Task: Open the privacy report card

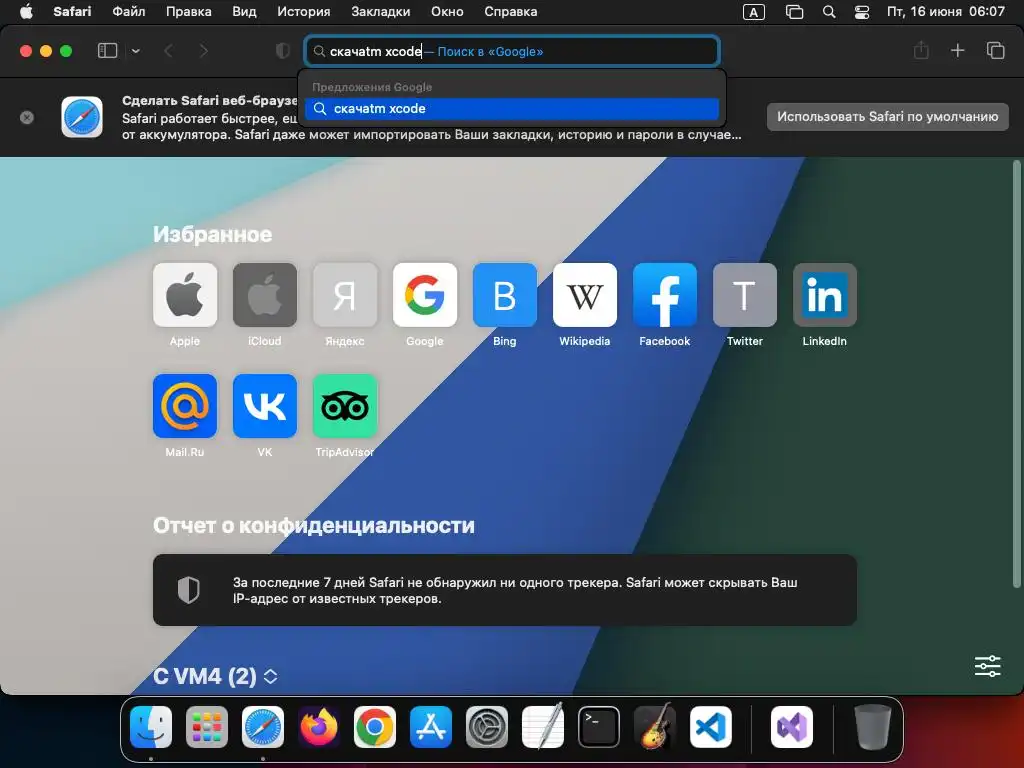Action: pos(505,590)
